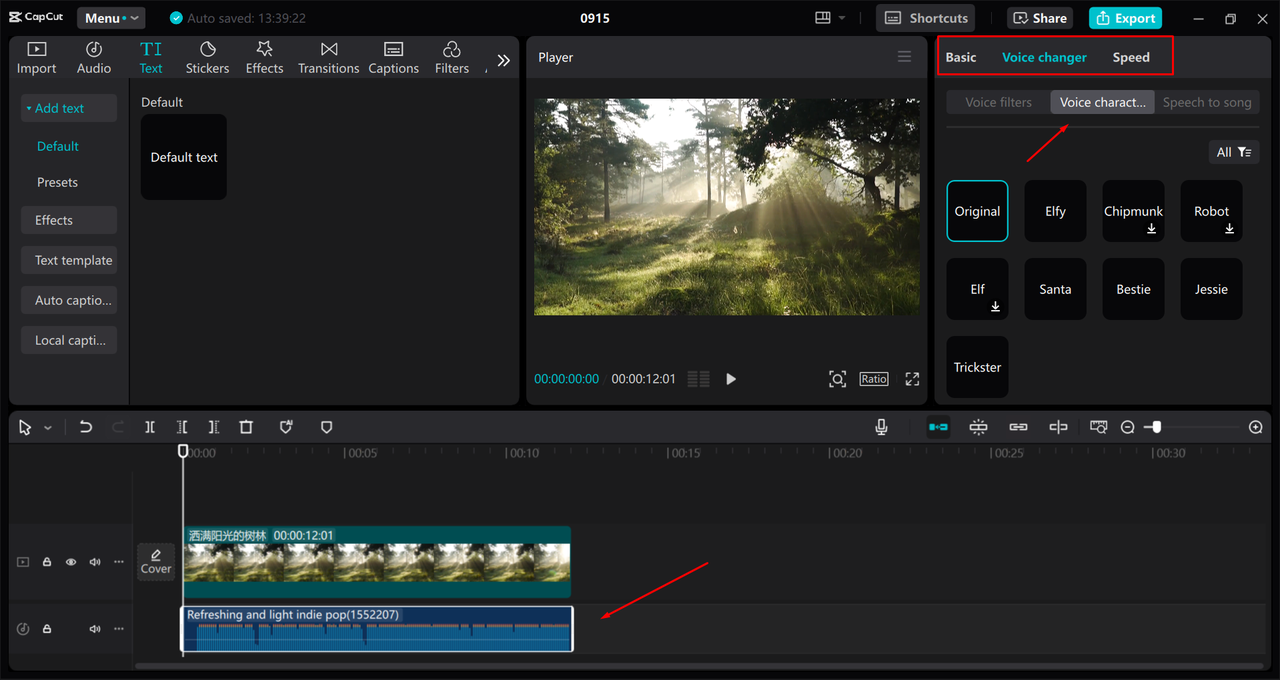
Task: Switch to the Speed tab
Action: tap(1131, 57)
